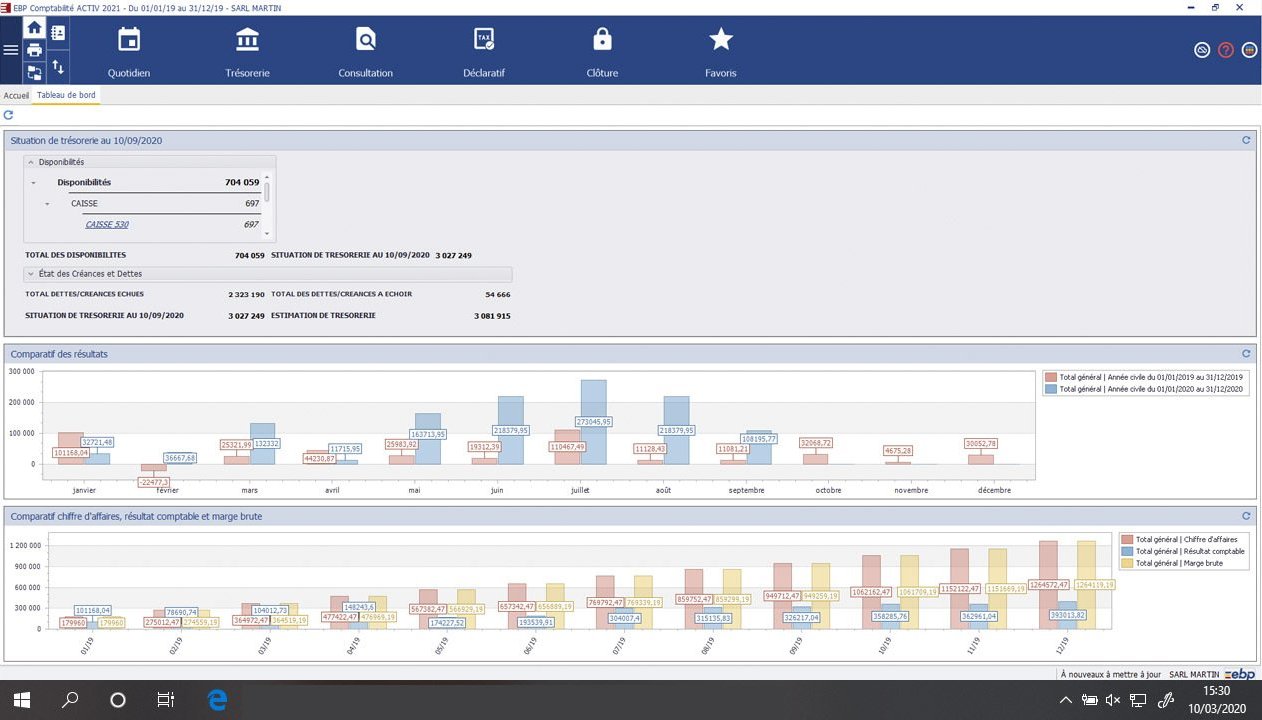This screenshot has width=1262, height=720.
Task: Click the red 2019 legend color swatch
Action: (1051, 377)
